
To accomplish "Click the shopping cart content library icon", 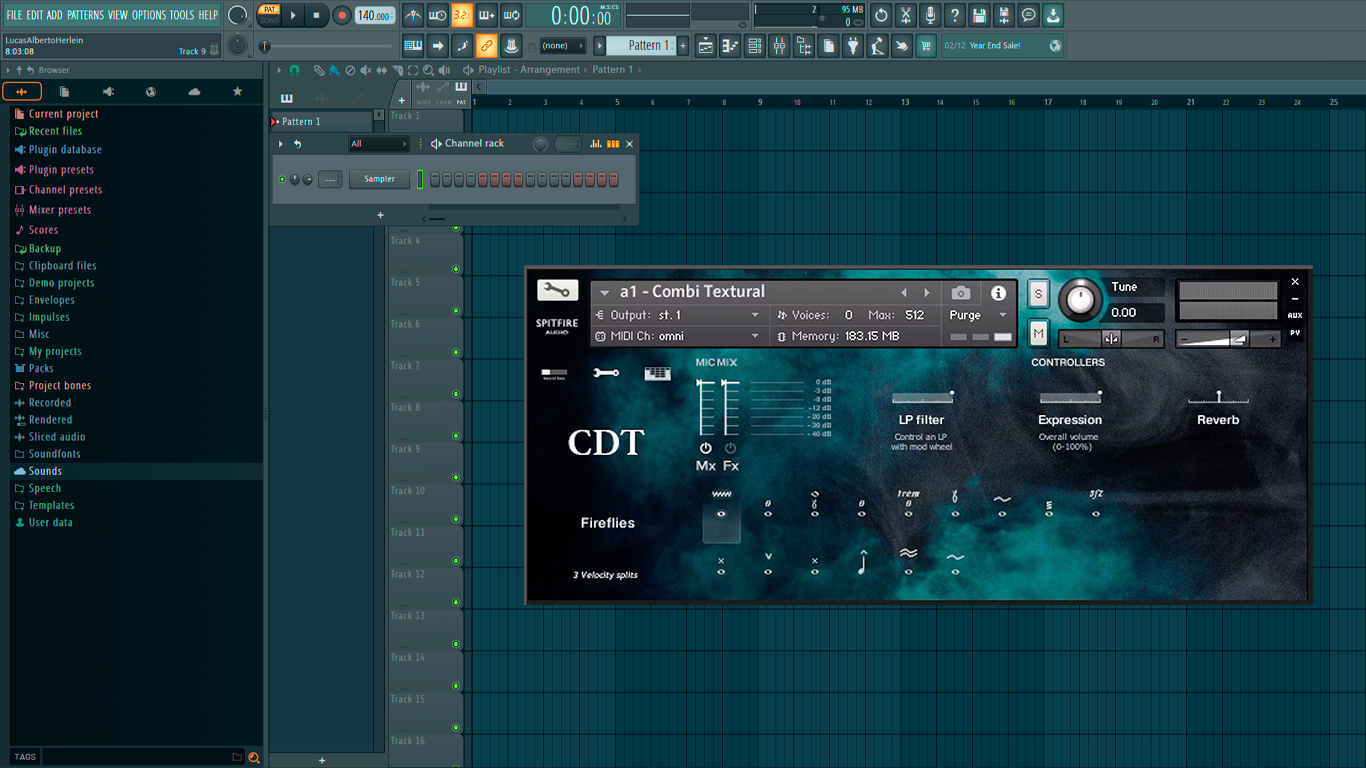I will (x=926, y=45).
